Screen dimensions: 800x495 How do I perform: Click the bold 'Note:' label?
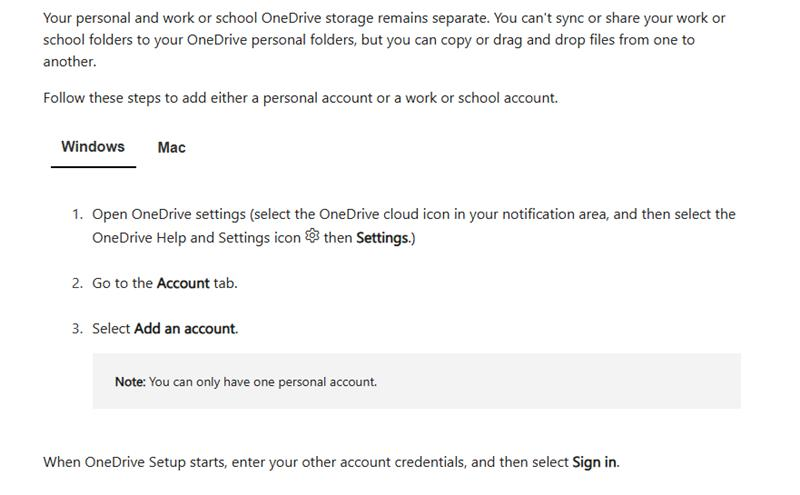click(x=130, y=382)
